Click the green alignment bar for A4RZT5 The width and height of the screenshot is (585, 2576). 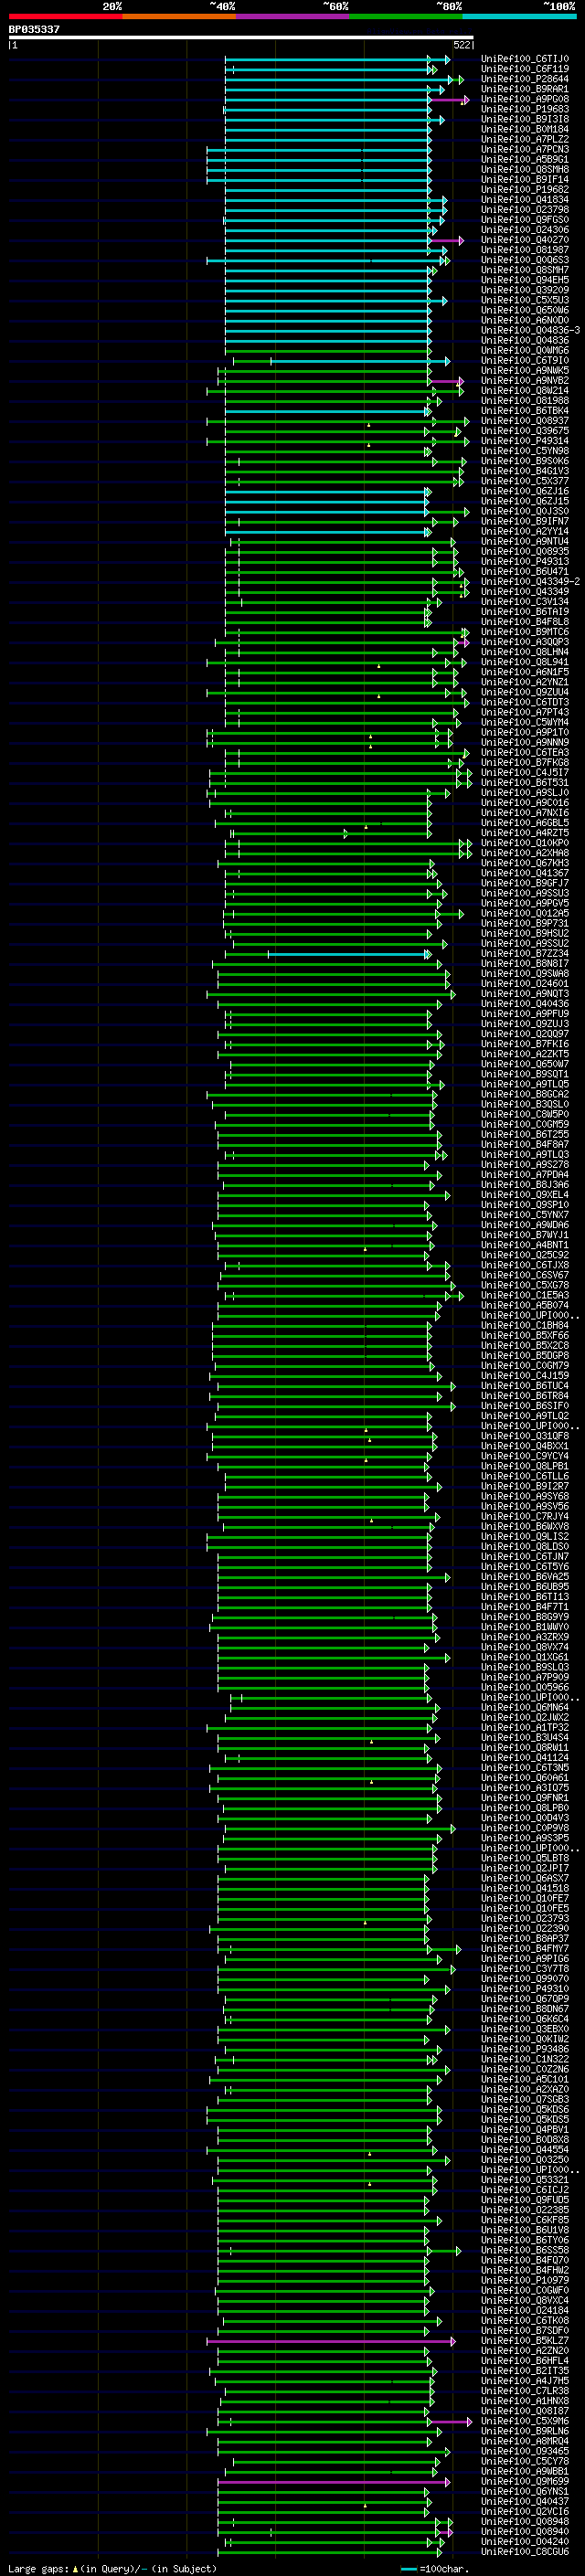(330, 833)
